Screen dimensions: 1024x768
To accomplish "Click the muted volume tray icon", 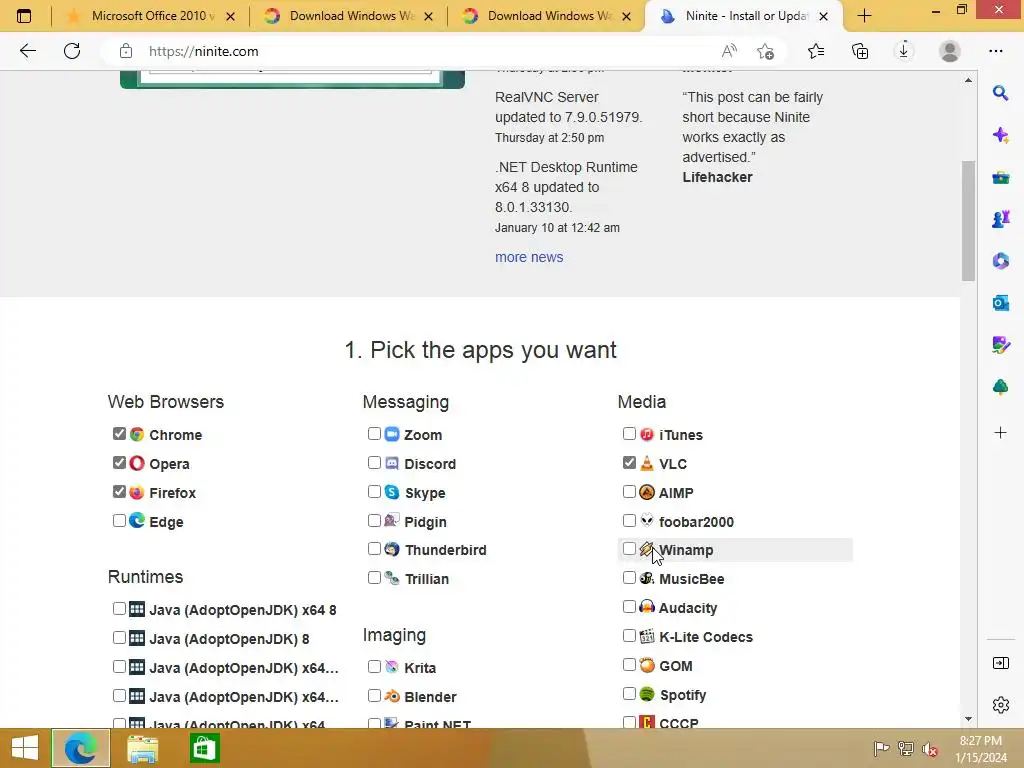I will (x=930, y=749).
